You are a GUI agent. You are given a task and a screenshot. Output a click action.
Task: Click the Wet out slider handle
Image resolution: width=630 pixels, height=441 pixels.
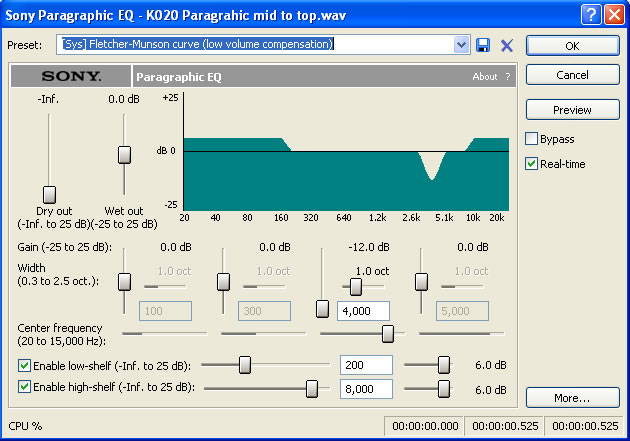(124, 155)
